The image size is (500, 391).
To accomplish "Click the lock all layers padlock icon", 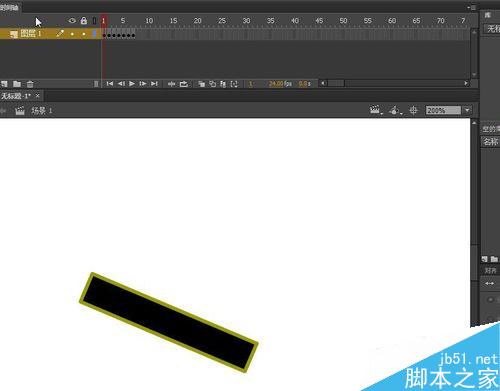I will coord(84,21).
